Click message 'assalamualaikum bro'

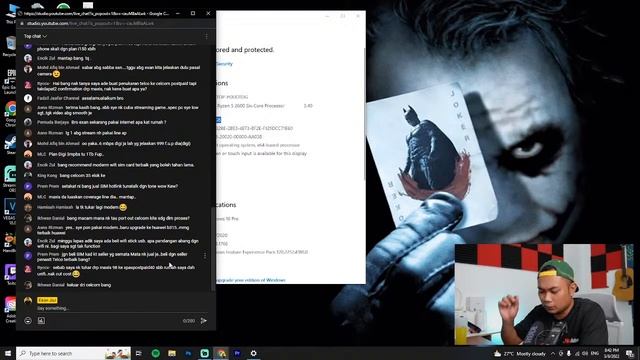[102, 98]
